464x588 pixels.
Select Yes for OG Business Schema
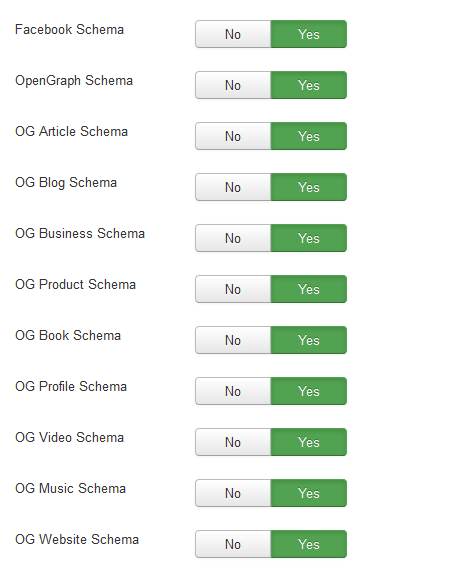click(309, 238)
